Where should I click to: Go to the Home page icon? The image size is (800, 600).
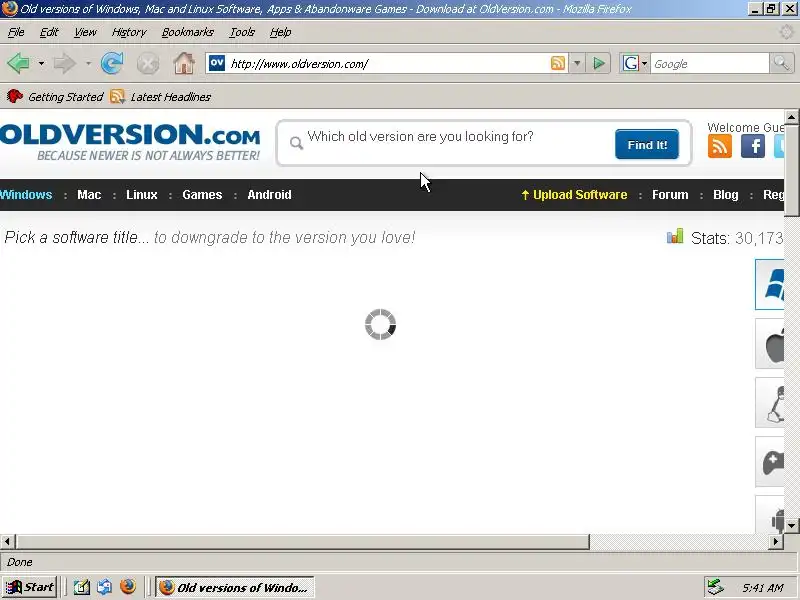(184, 64)
